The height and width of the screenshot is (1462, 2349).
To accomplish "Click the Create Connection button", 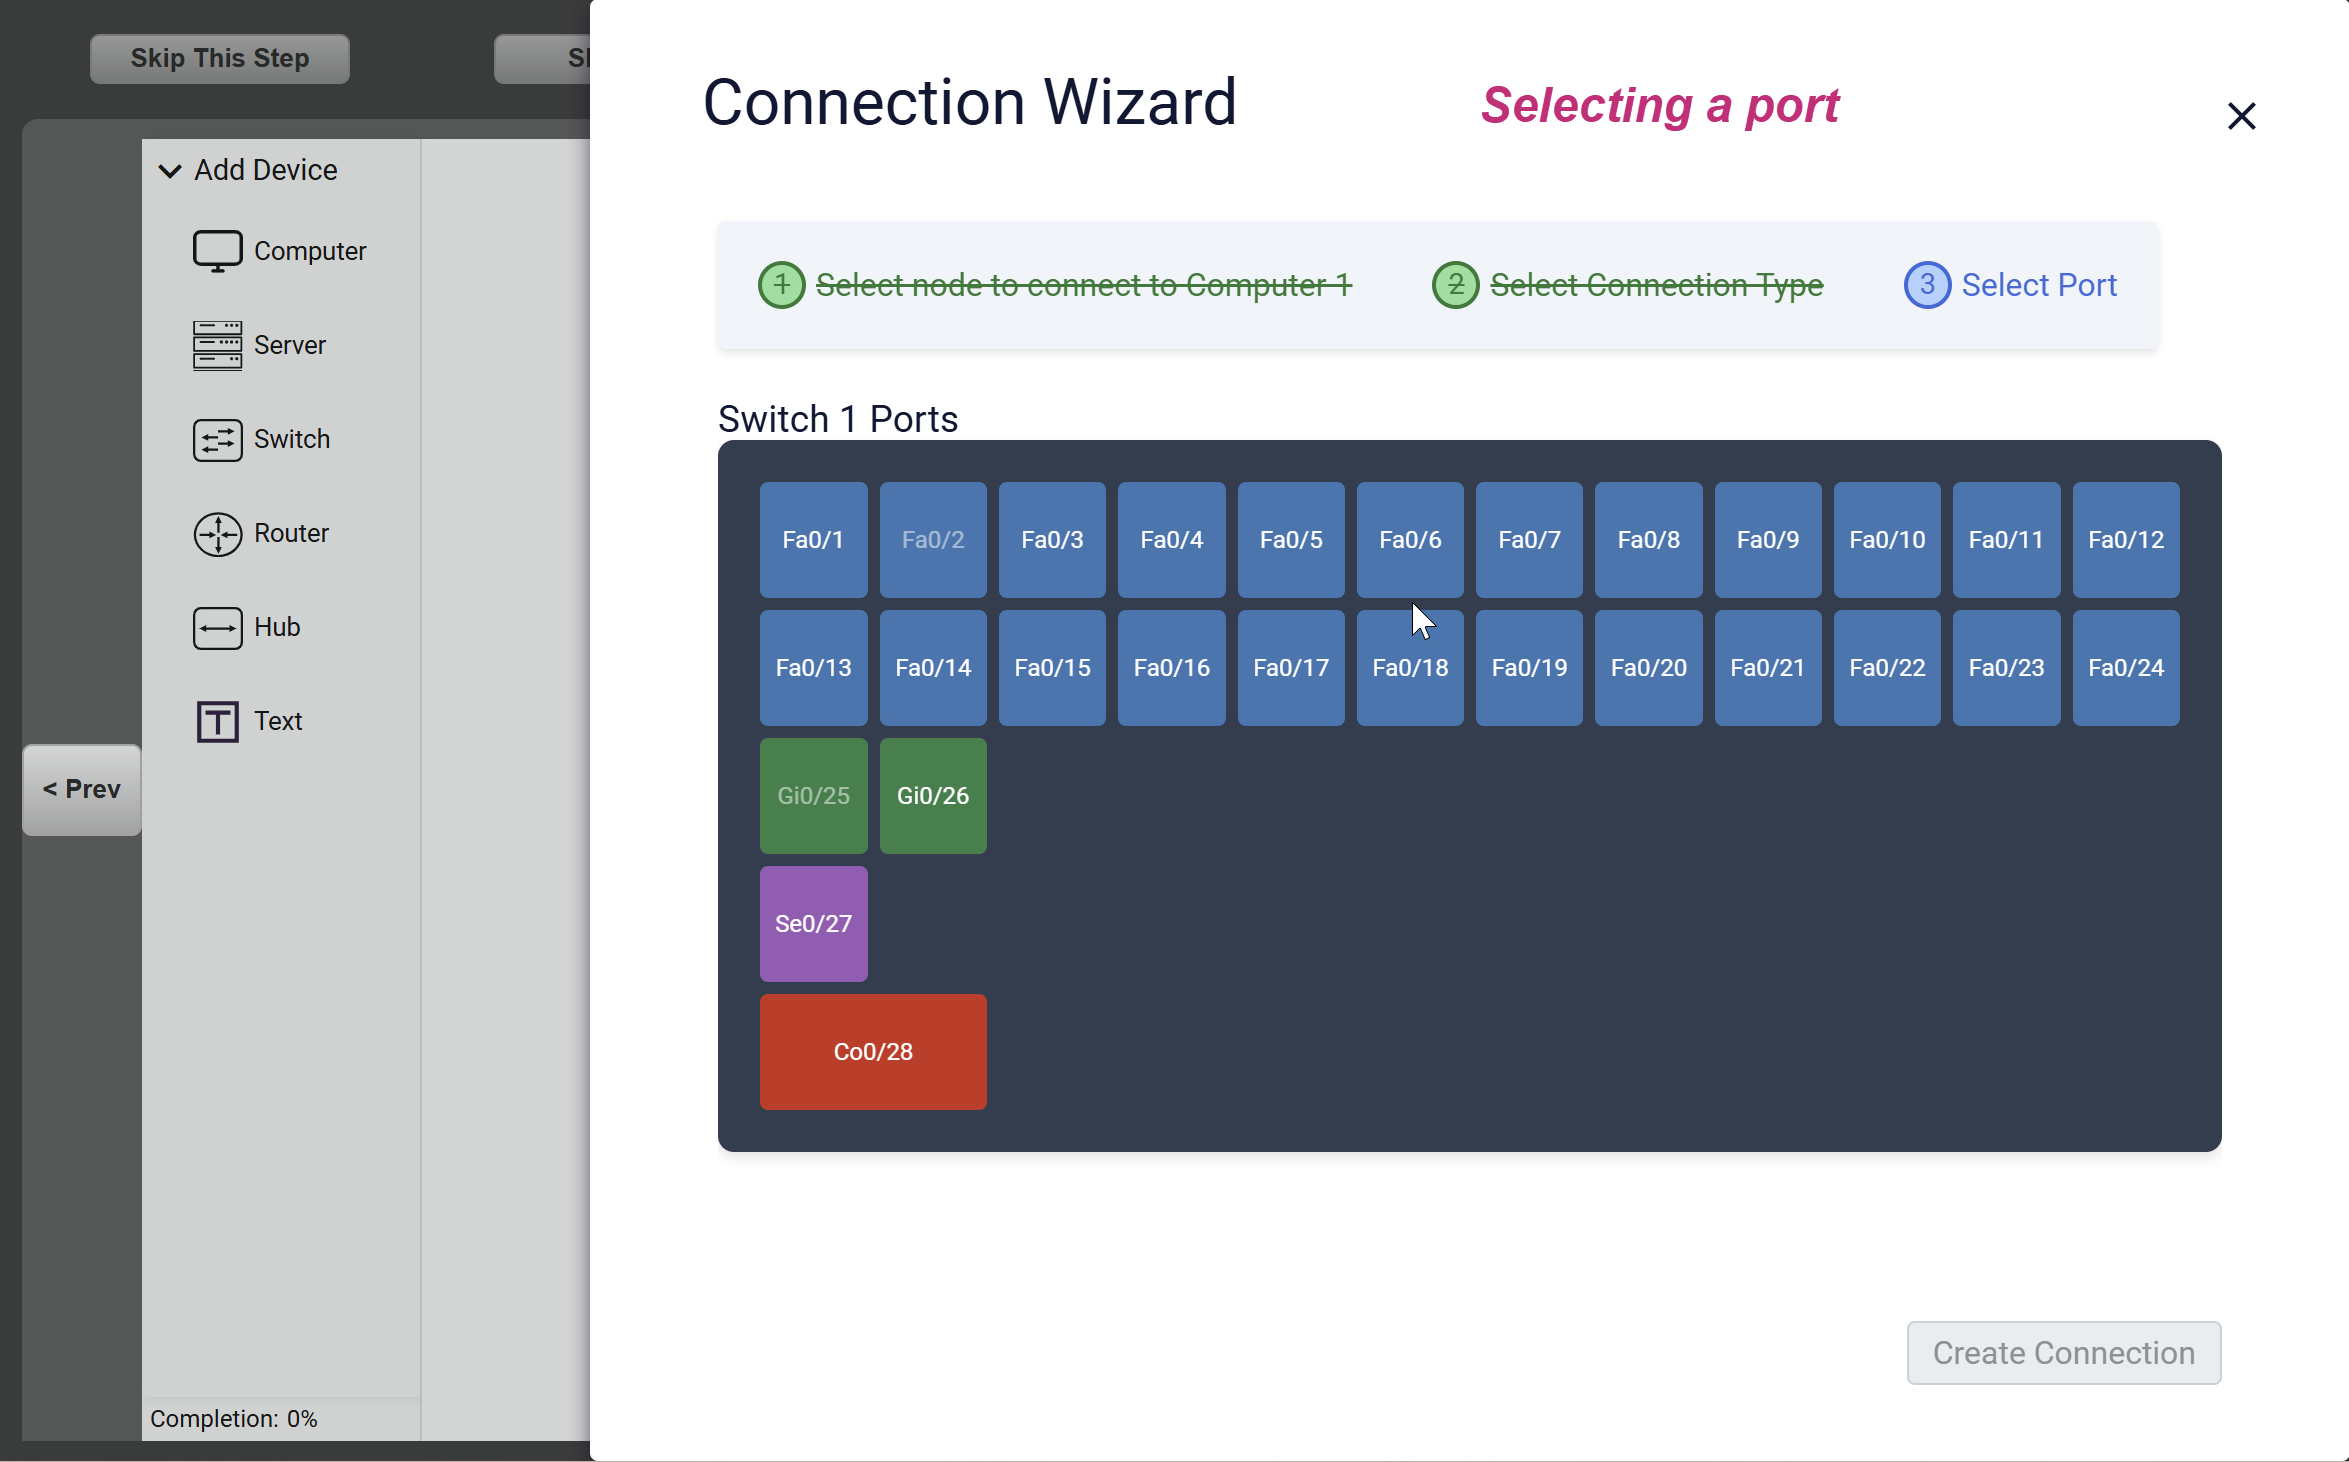I will click(x=2063, y=1353).
